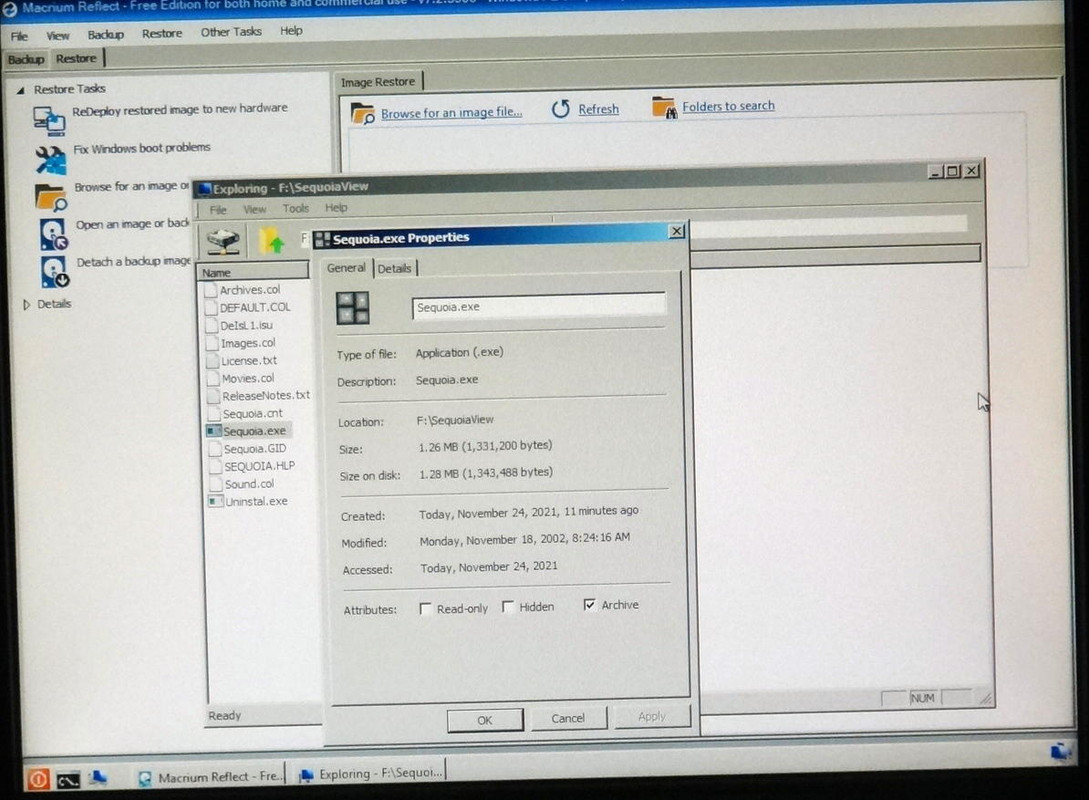Click the Folders to search link
Screen dimensions: 1089x800
pos(728,106)
